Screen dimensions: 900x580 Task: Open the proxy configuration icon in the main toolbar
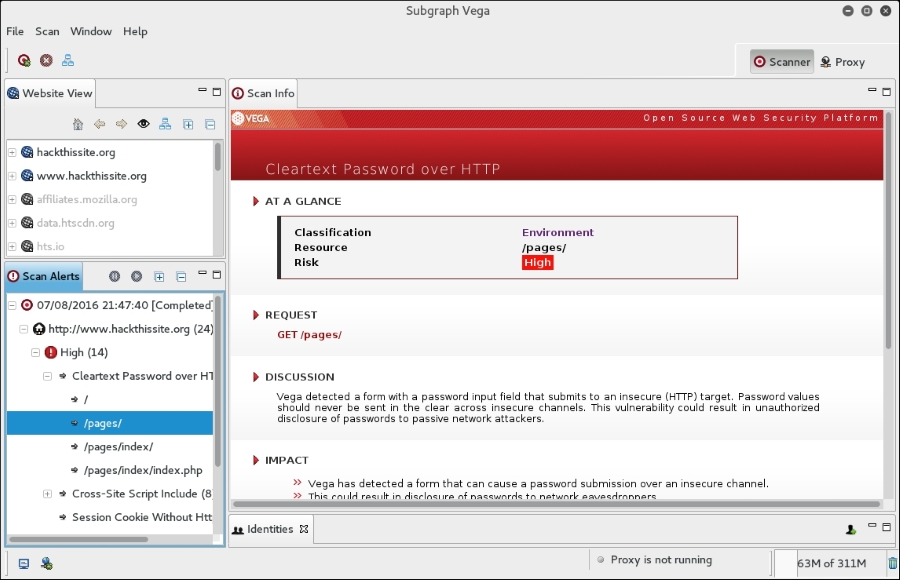point(68,60)
